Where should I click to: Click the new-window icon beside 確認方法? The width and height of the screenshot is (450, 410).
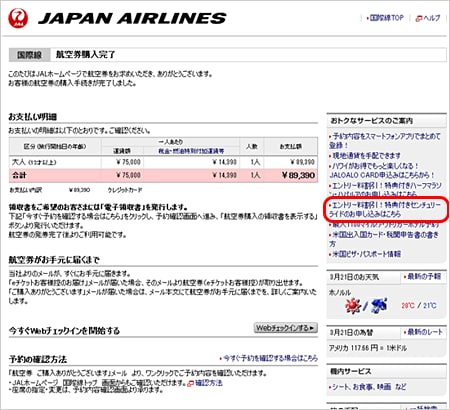coord(191,383)
